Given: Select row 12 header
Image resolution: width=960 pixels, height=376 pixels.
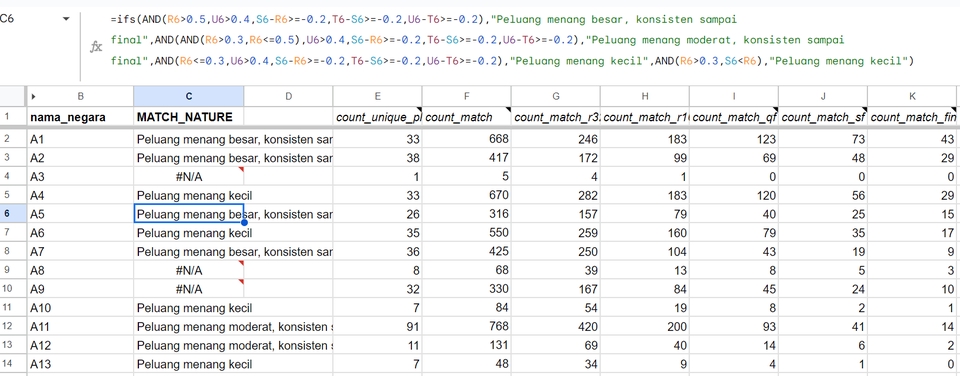Looking at the screenshot, I should pyautogui.click(x=12, y=327).
